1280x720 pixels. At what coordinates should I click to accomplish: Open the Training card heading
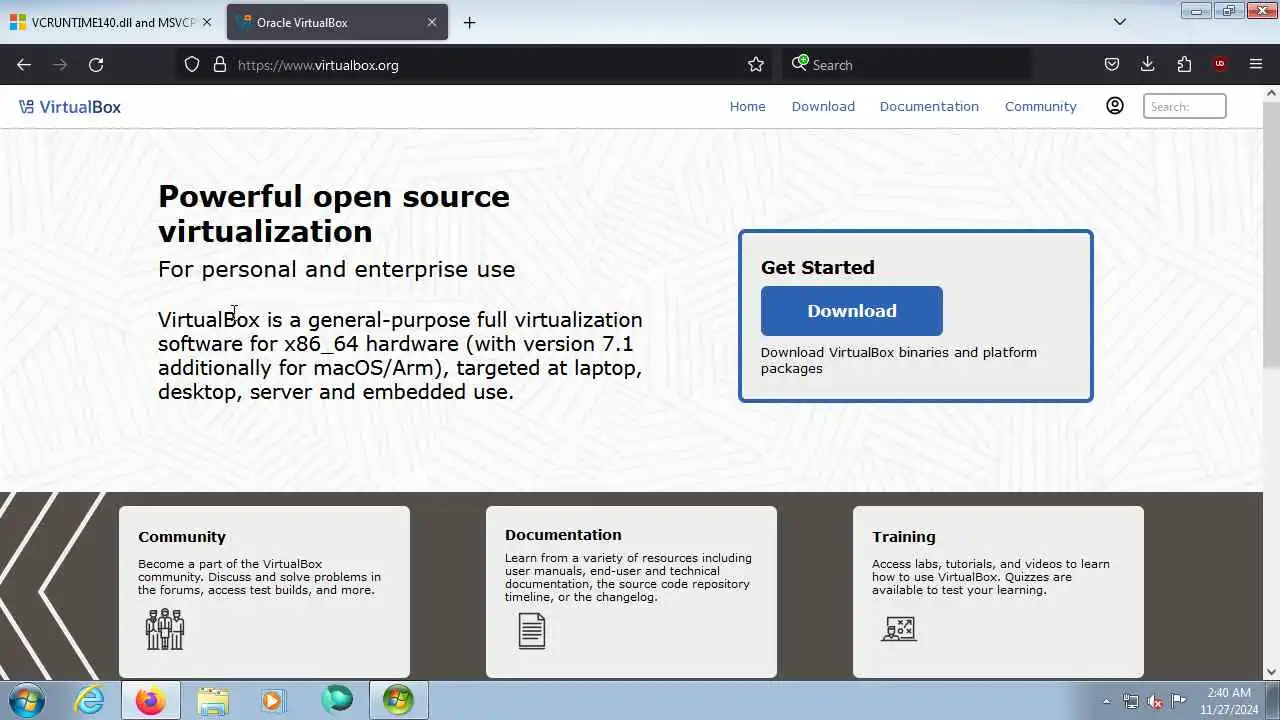903,537
